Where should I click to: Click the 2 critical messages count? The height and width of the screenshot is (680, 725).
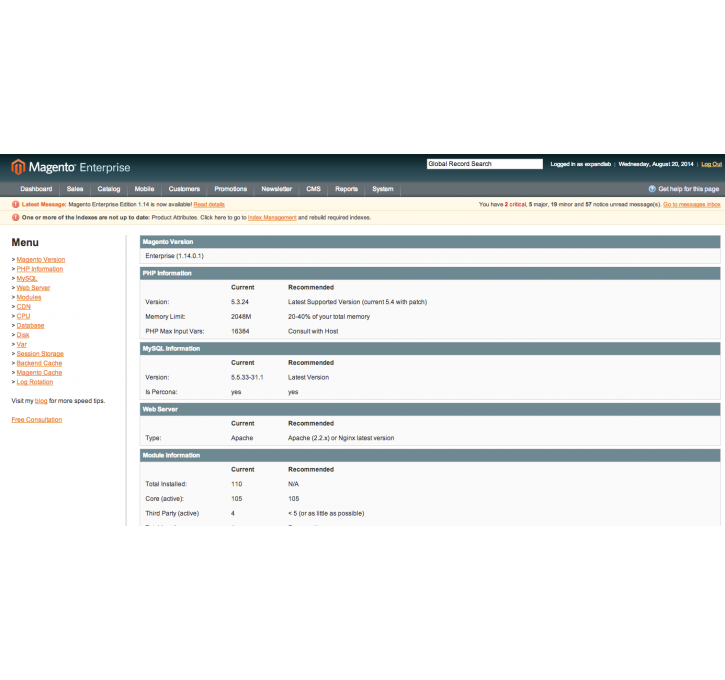pyautogui.click(x=515, y=204)
